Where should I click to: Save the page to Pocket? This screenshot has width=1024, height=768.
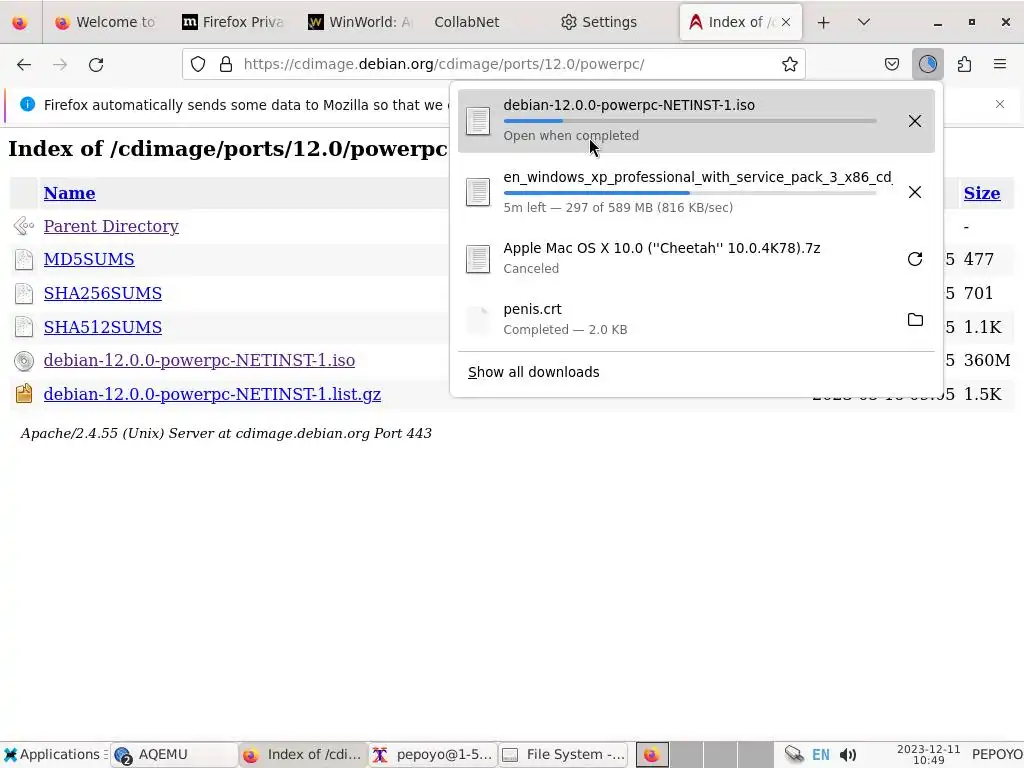[891, 64]
